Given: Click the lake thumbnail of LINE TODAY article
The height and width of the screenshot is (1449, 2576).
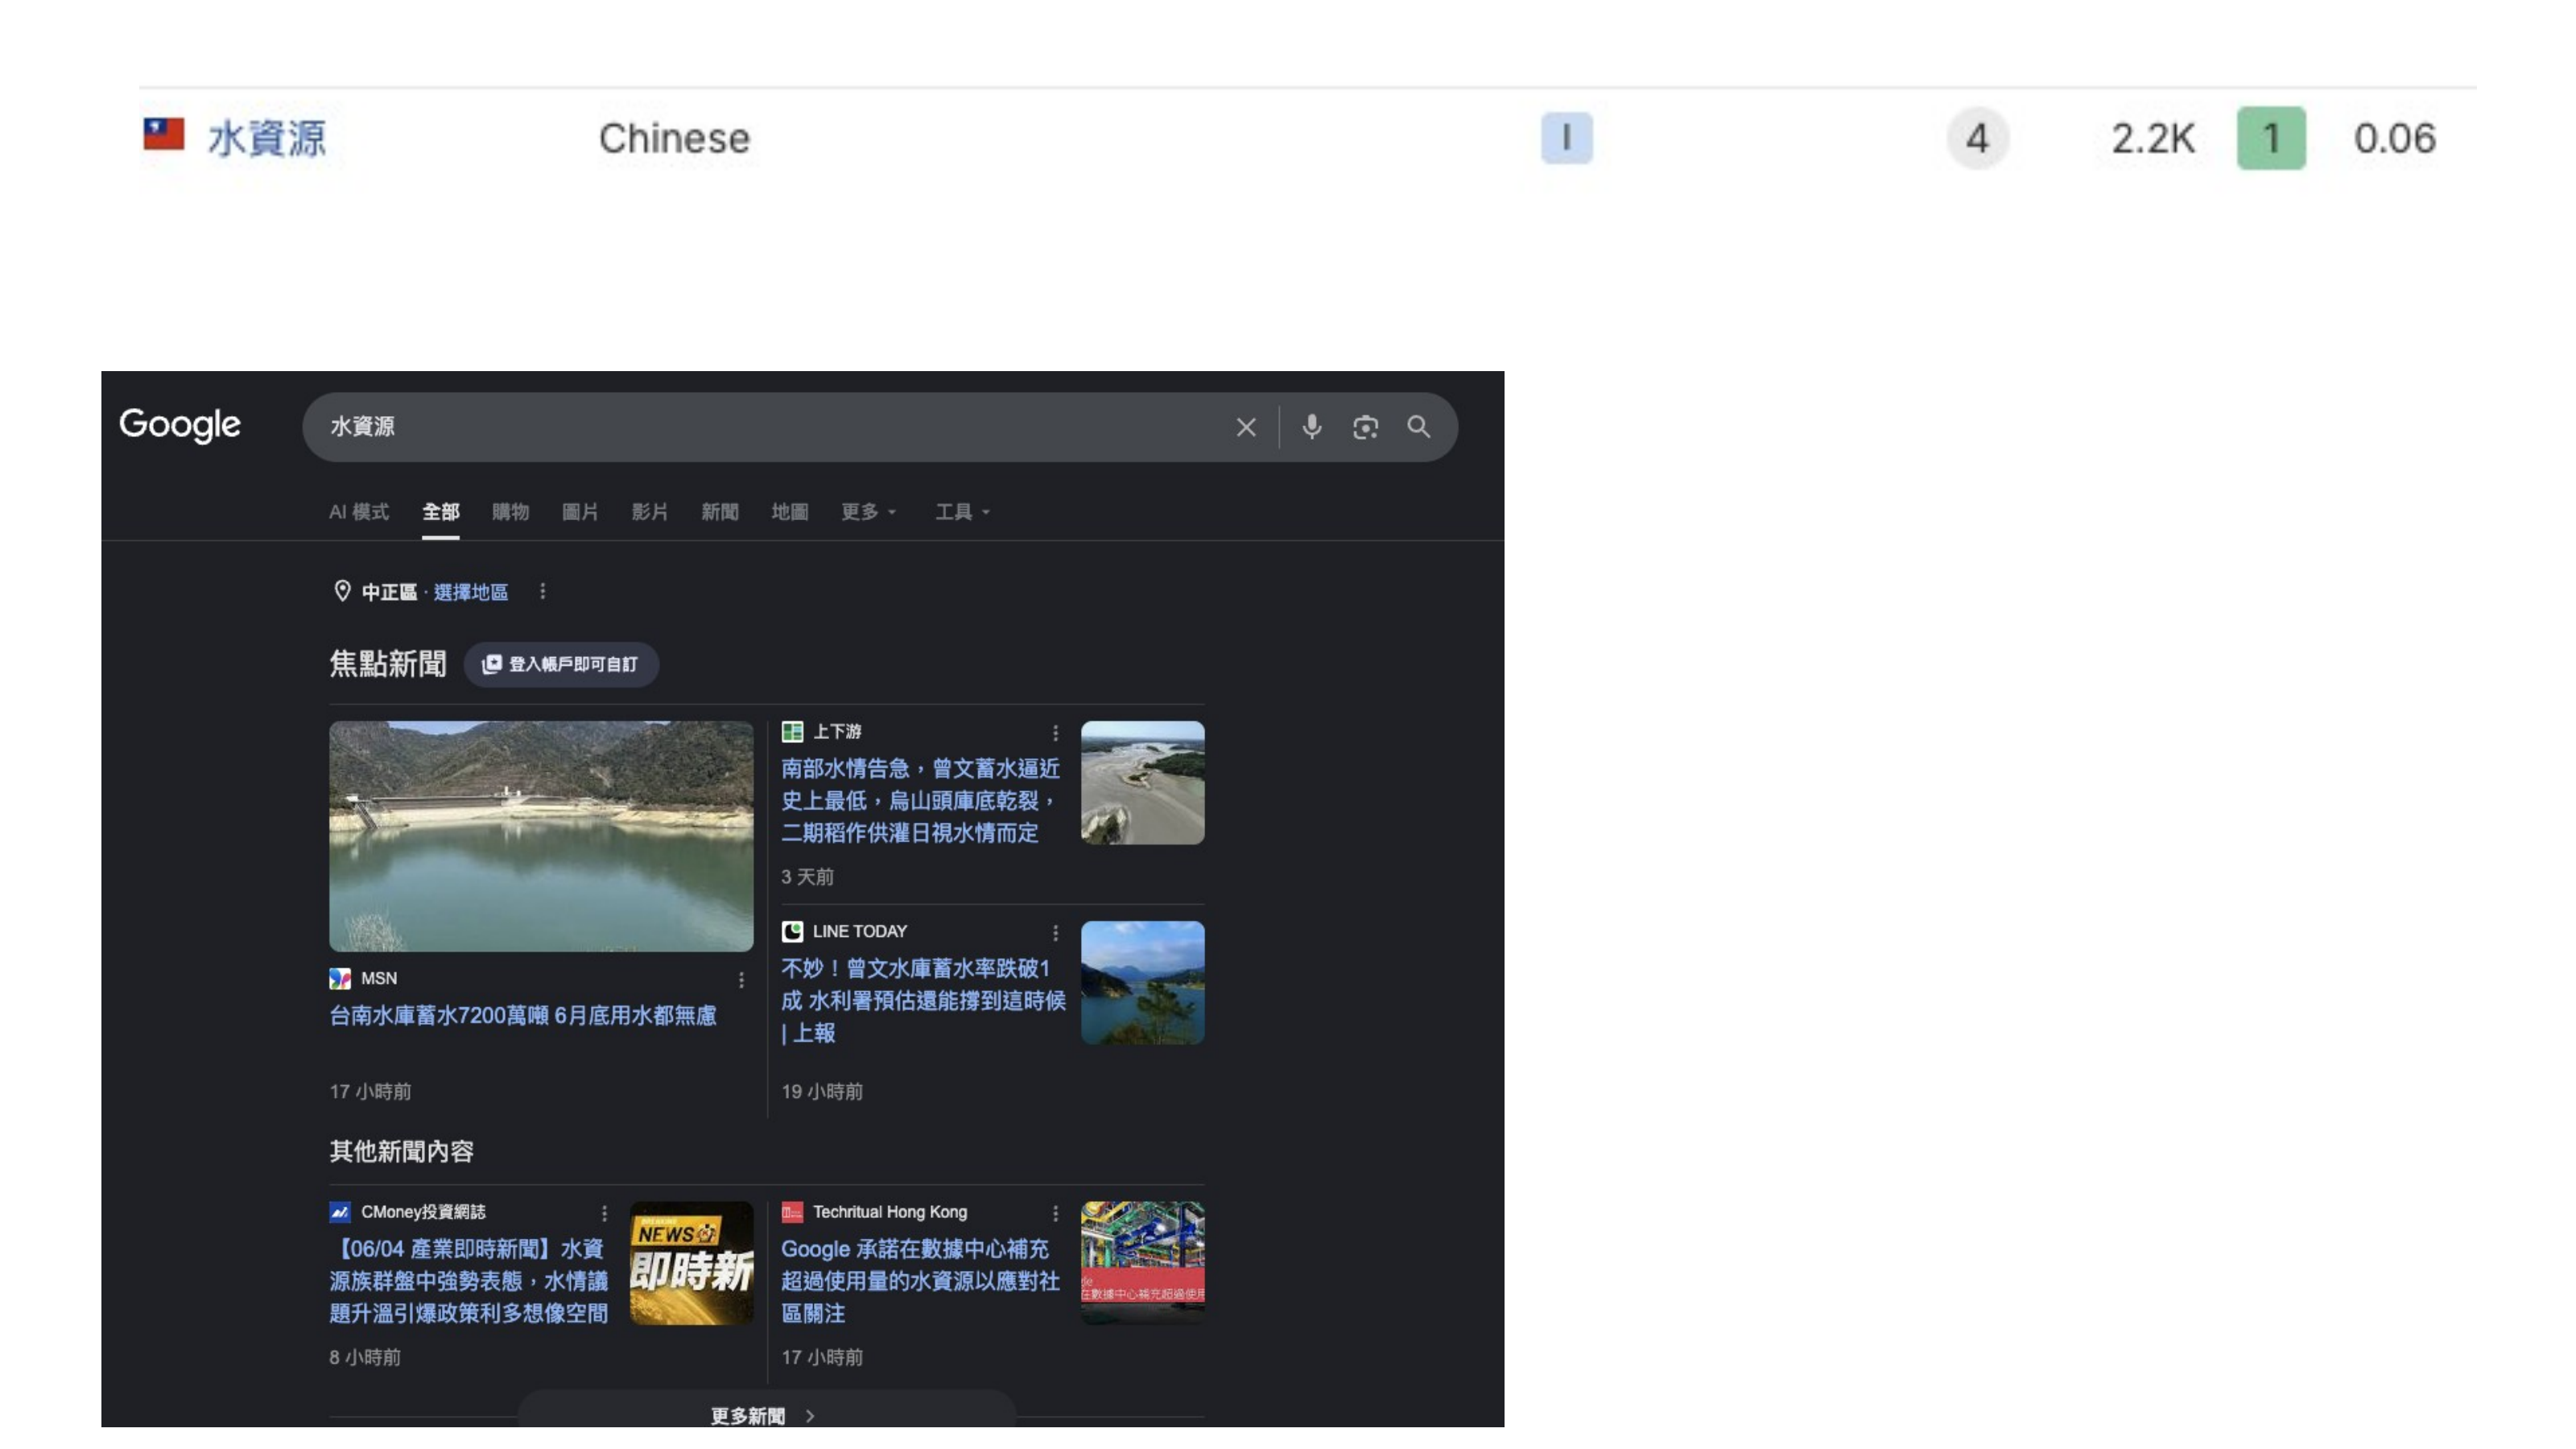Looking at the screenshot, I should pos(1142,983).
